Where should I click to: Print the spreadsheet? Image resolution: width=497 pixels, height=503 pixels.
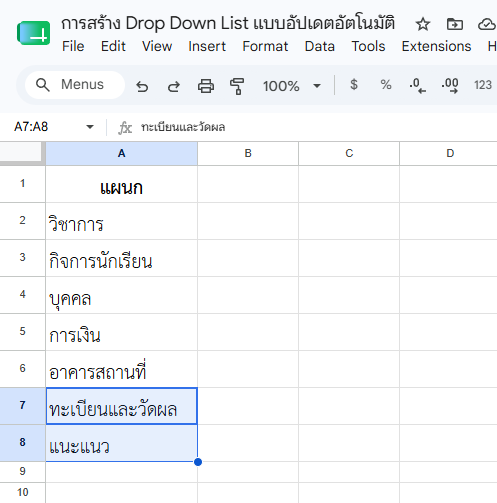pyautogui.click(x=206, y=86)
